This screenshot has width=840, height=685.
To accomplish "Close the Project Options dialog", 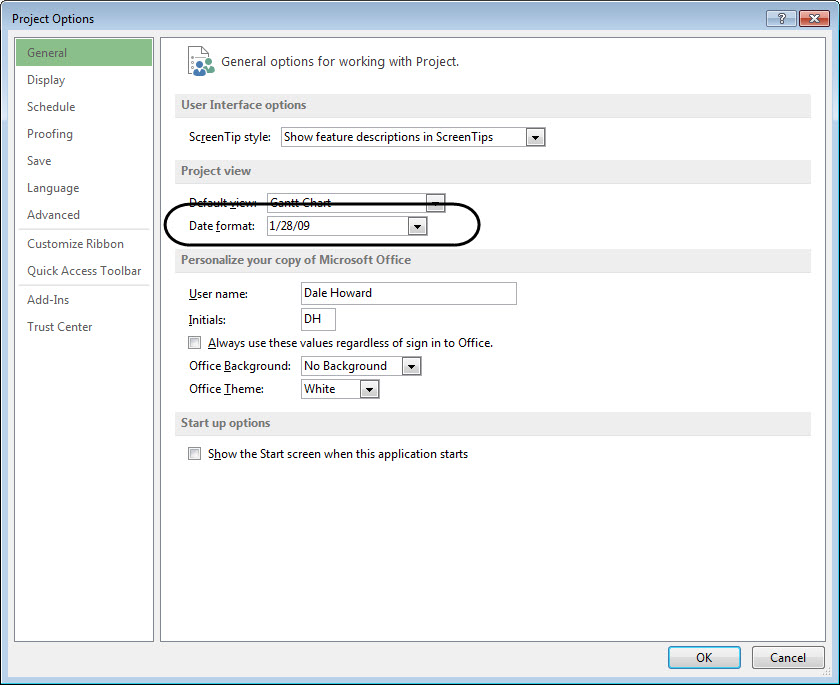I will point(814,19).
